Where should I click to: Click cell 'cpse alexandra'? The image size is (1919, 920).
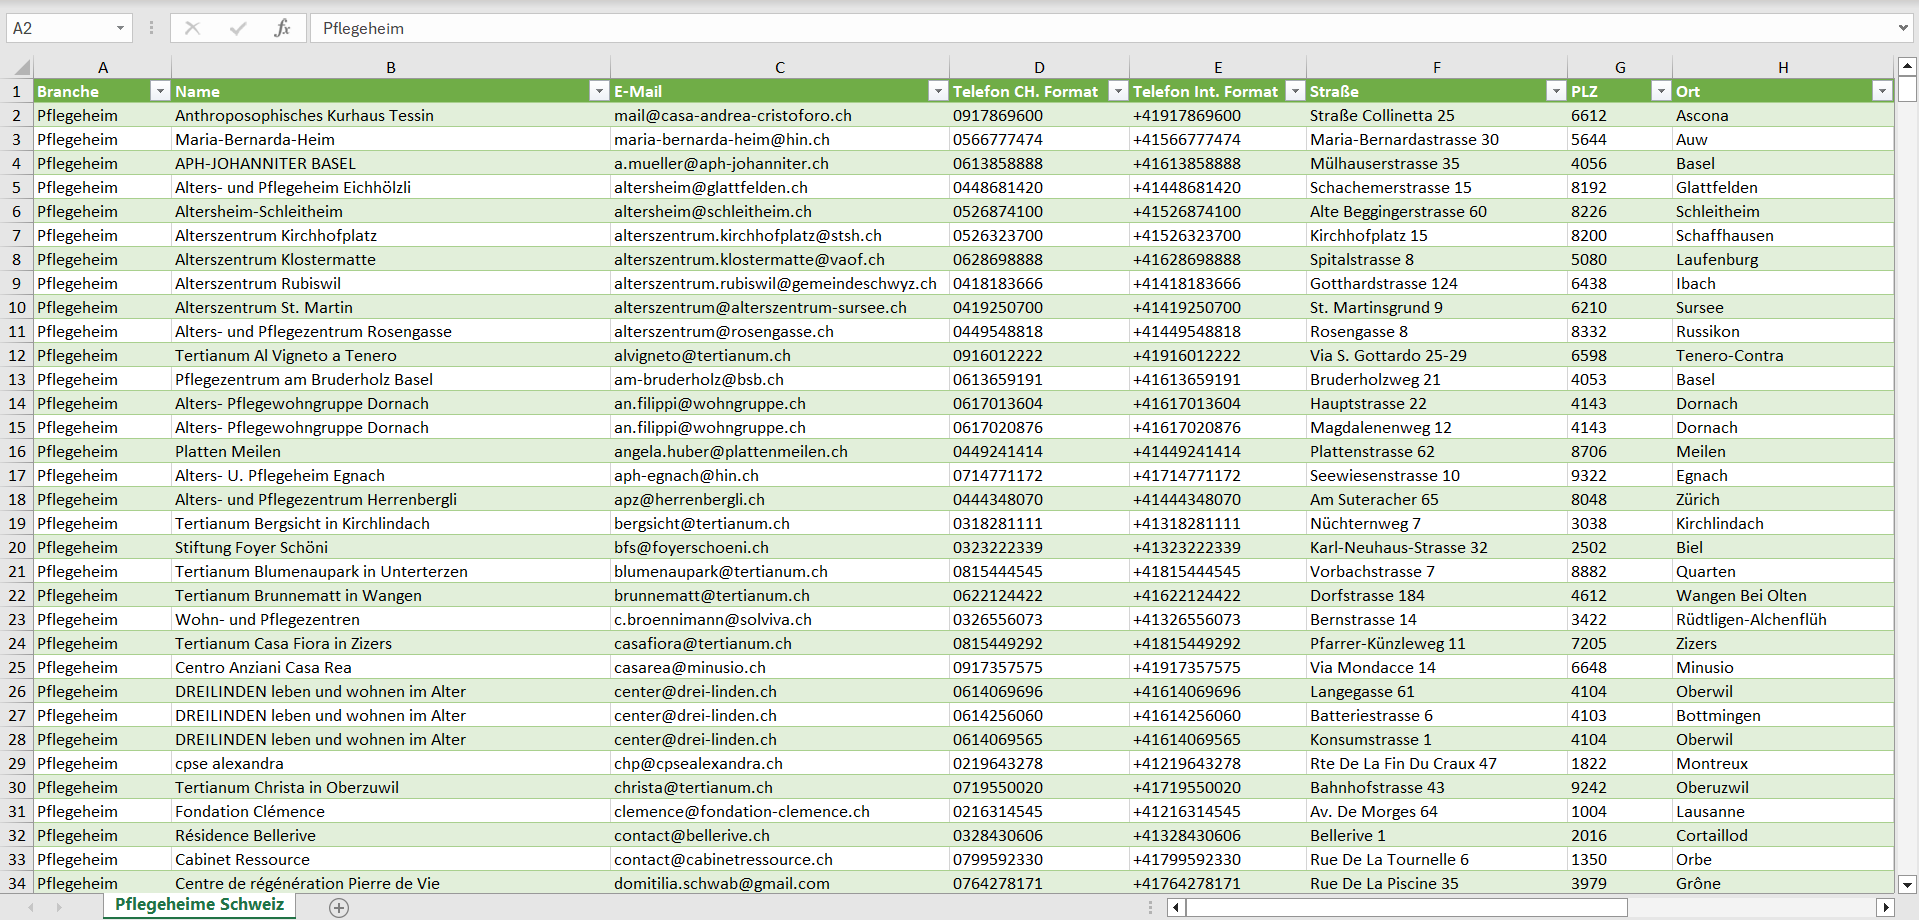pos(391,763)
